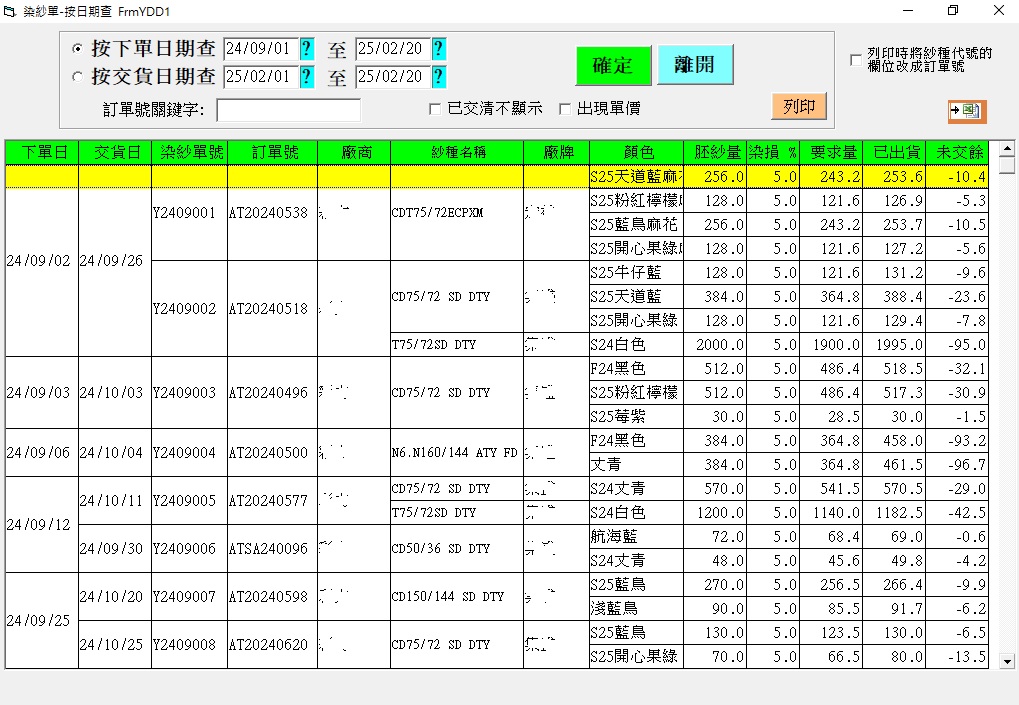Click the 染損 % column header

773,153
